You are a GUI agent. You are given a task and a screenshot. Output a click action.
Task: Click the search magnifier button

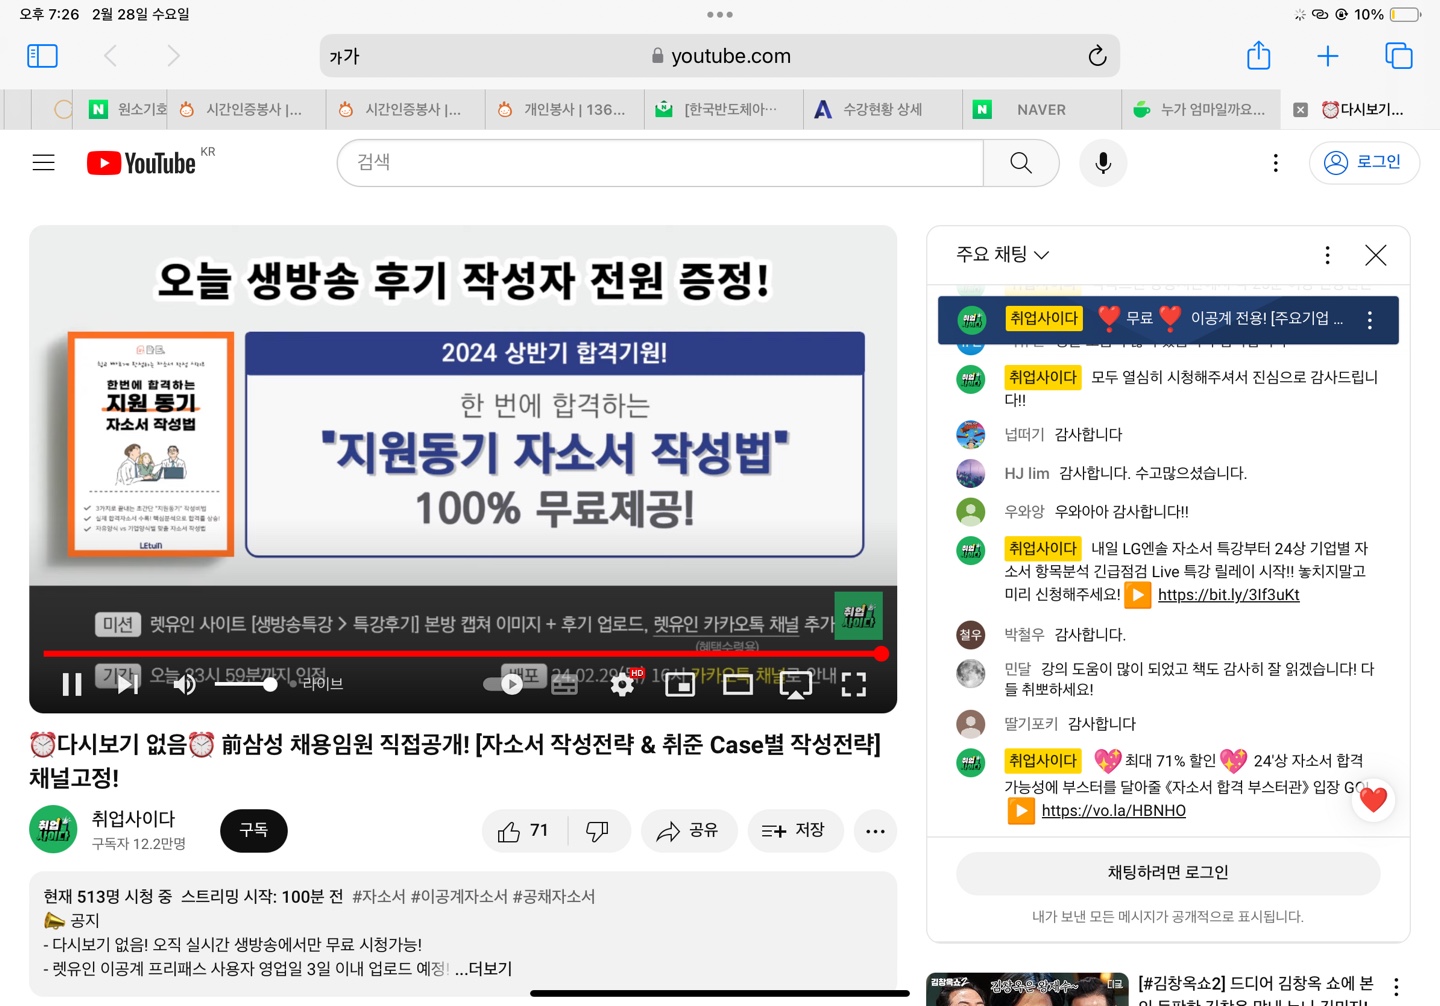[x=1021, y=162]
